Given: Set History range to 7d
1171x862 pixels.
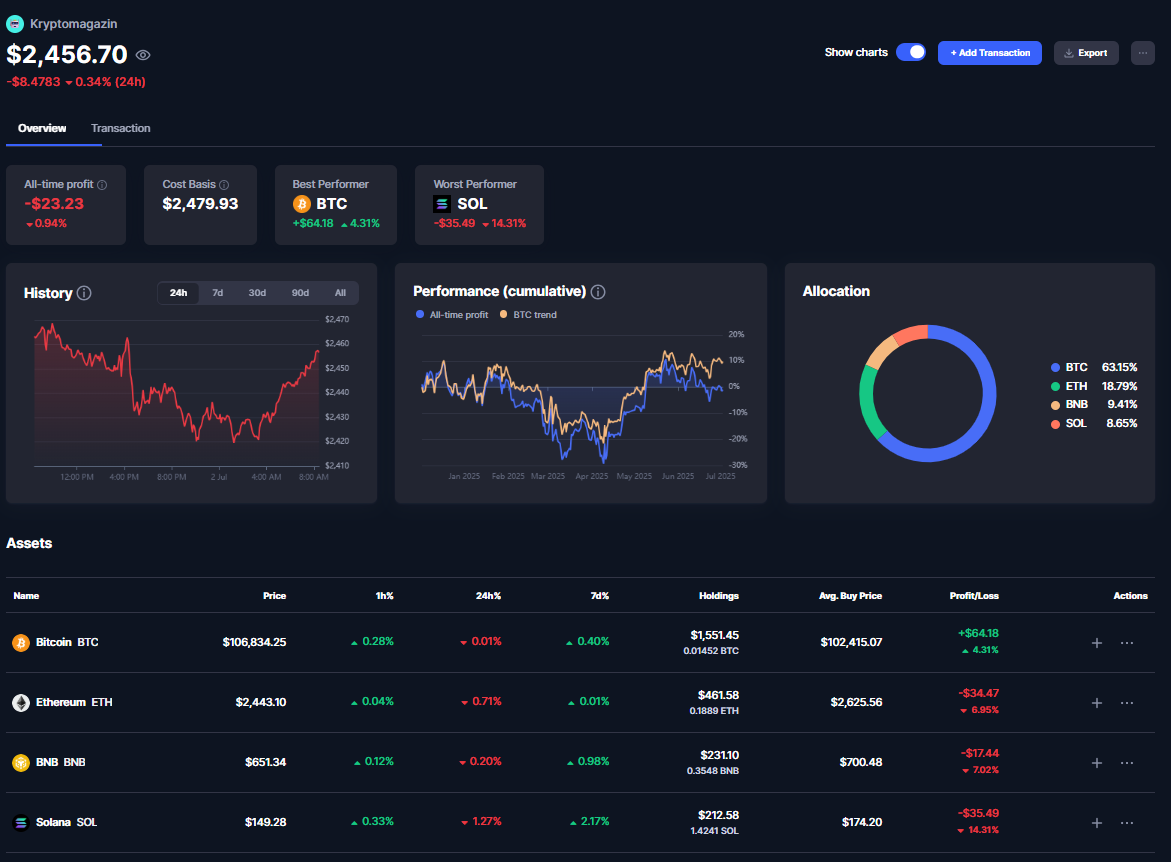Looking at the screenshot, I should click(217, 293).
